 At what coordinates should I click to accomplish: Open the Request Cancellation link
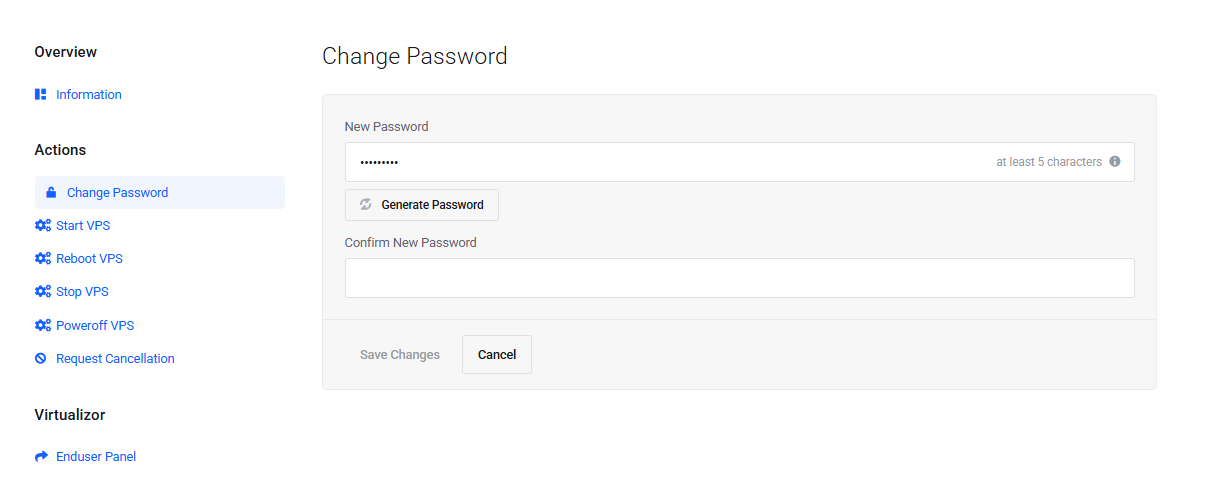point(115,359)
